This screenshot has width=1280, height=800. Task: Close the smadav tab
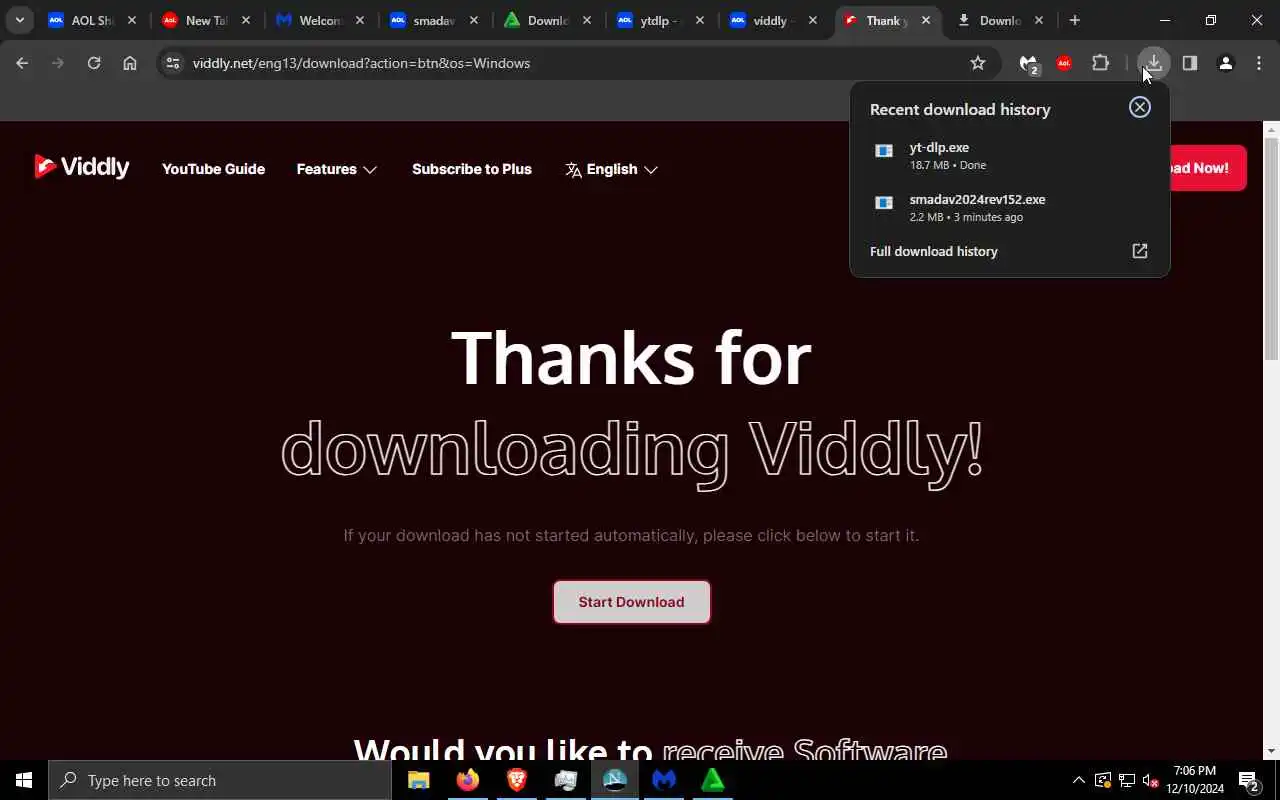point(473,20)
